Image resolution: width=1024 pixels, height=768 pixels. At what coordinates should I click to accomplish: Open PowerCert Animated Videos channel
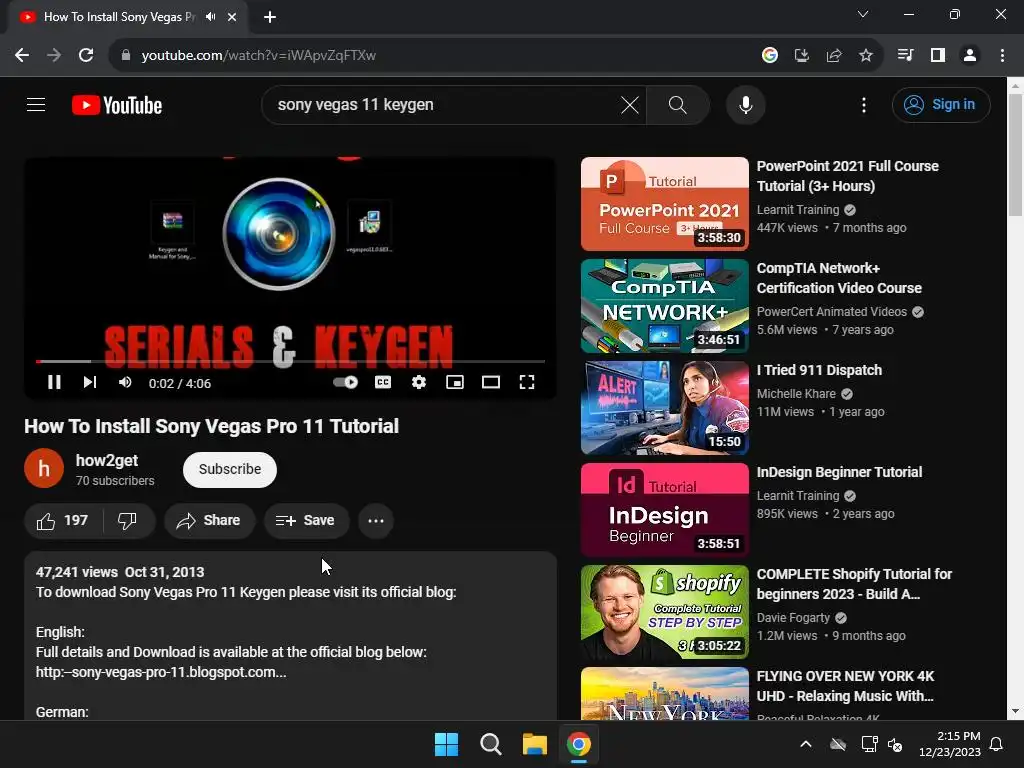(832, 312)
